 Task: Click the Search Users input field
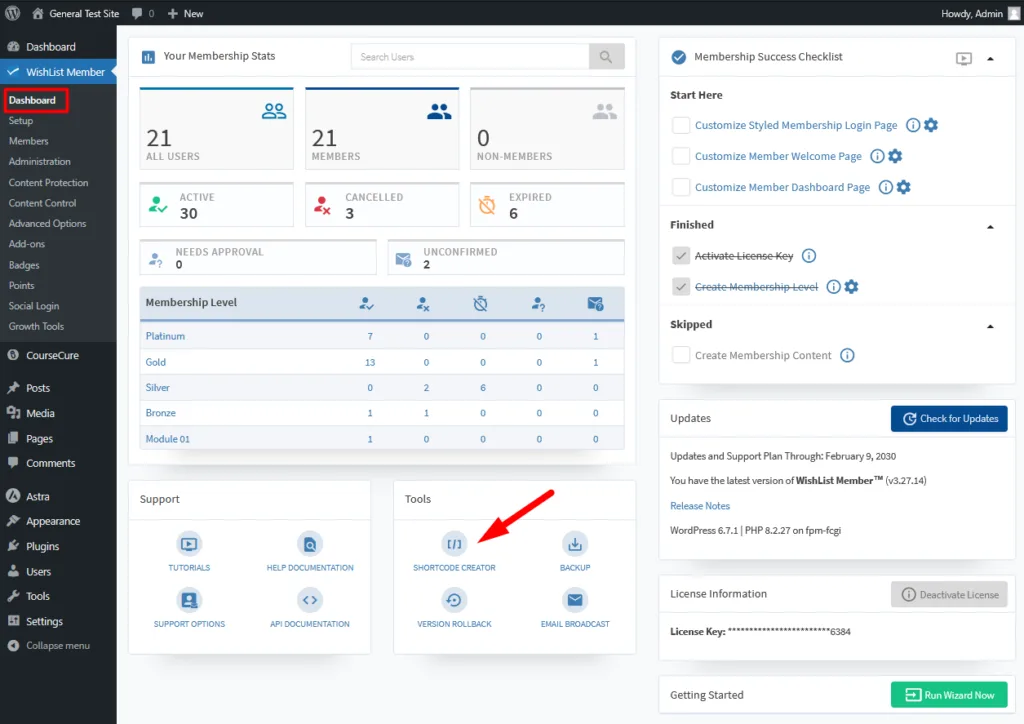[x=470, y=57]
